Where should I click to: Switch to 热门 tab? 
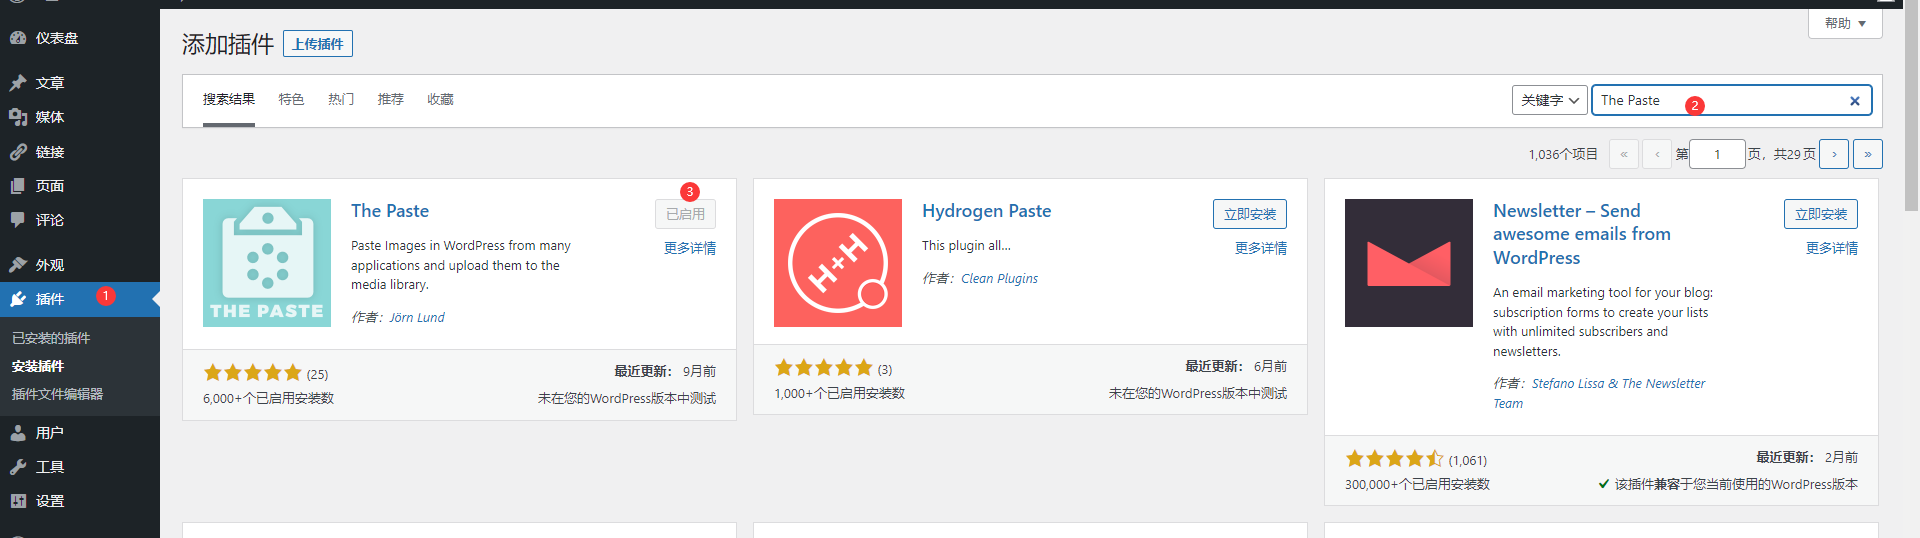[x=341, y=99]
